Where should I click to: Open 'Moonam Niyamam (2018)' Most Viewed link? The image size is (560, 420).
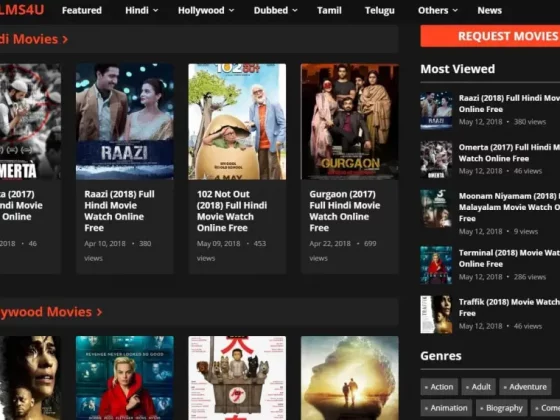pos(509,207)
